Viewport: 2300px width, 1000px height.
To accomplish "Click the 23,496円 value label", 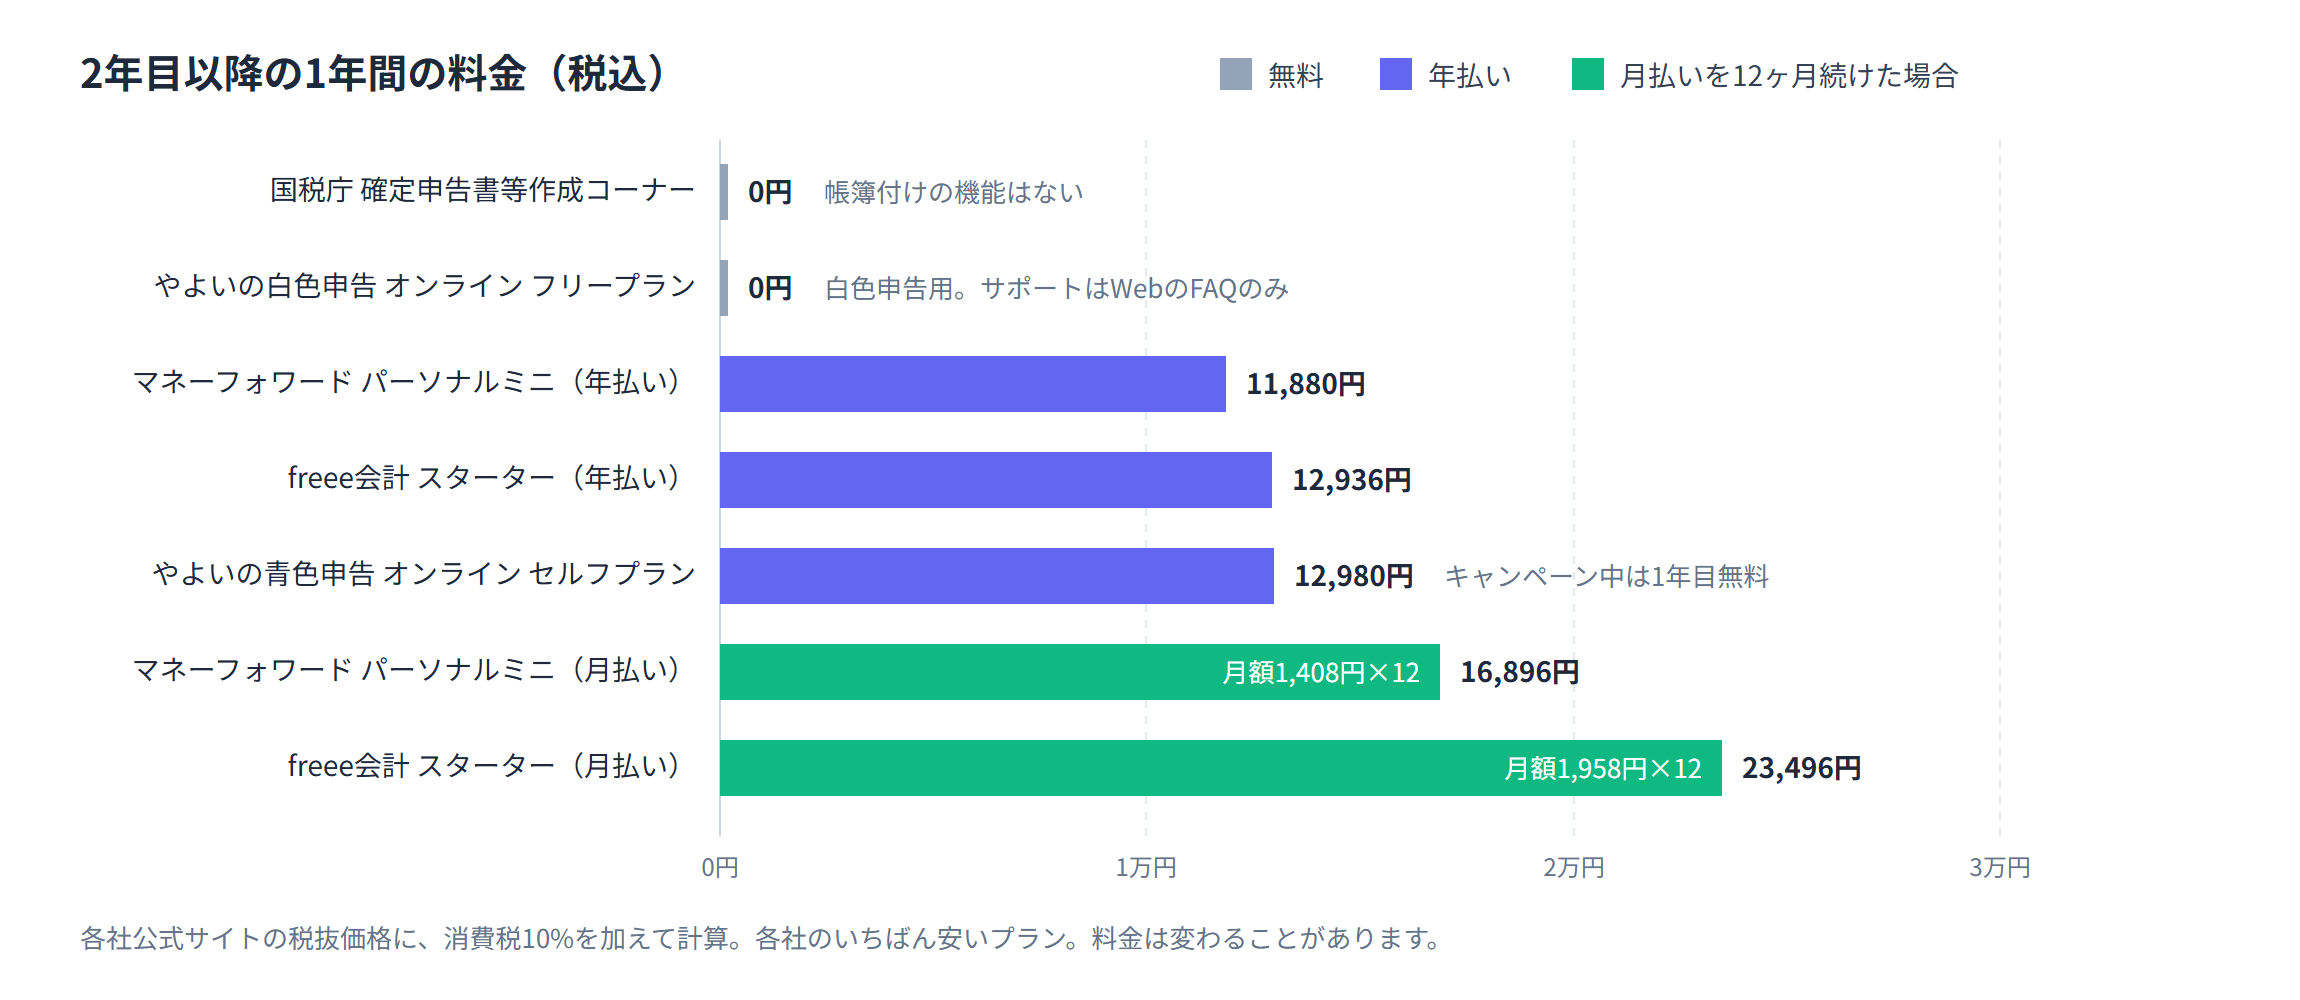I will [x=1802, y=768].
